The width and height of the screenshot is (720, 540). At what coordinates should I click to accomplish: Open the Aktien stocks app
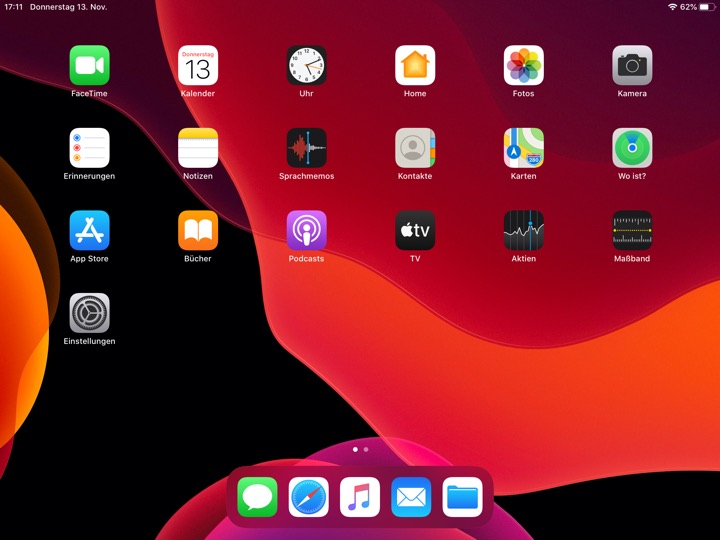(523, 231)
